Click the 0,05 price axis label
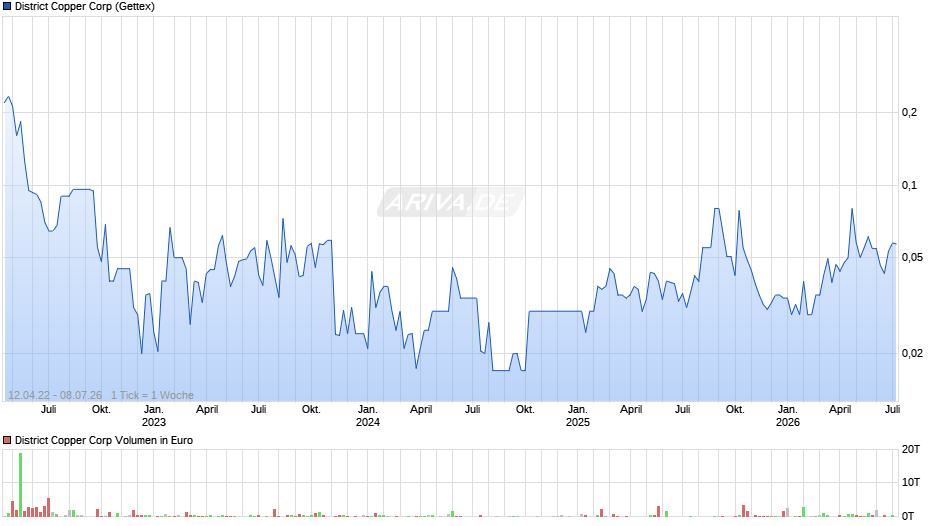This screenshot has width=940, height=526. point(912,257)
